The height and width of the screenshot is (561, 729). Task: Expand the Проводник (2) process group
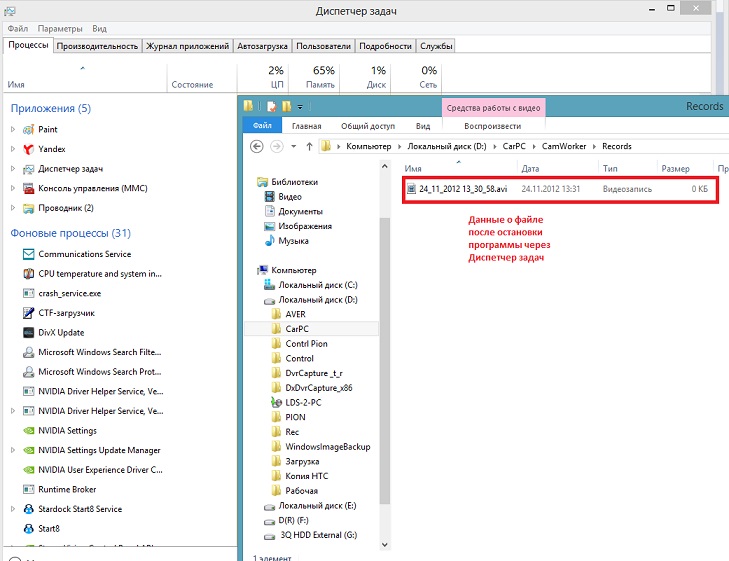tap(13, 208)
